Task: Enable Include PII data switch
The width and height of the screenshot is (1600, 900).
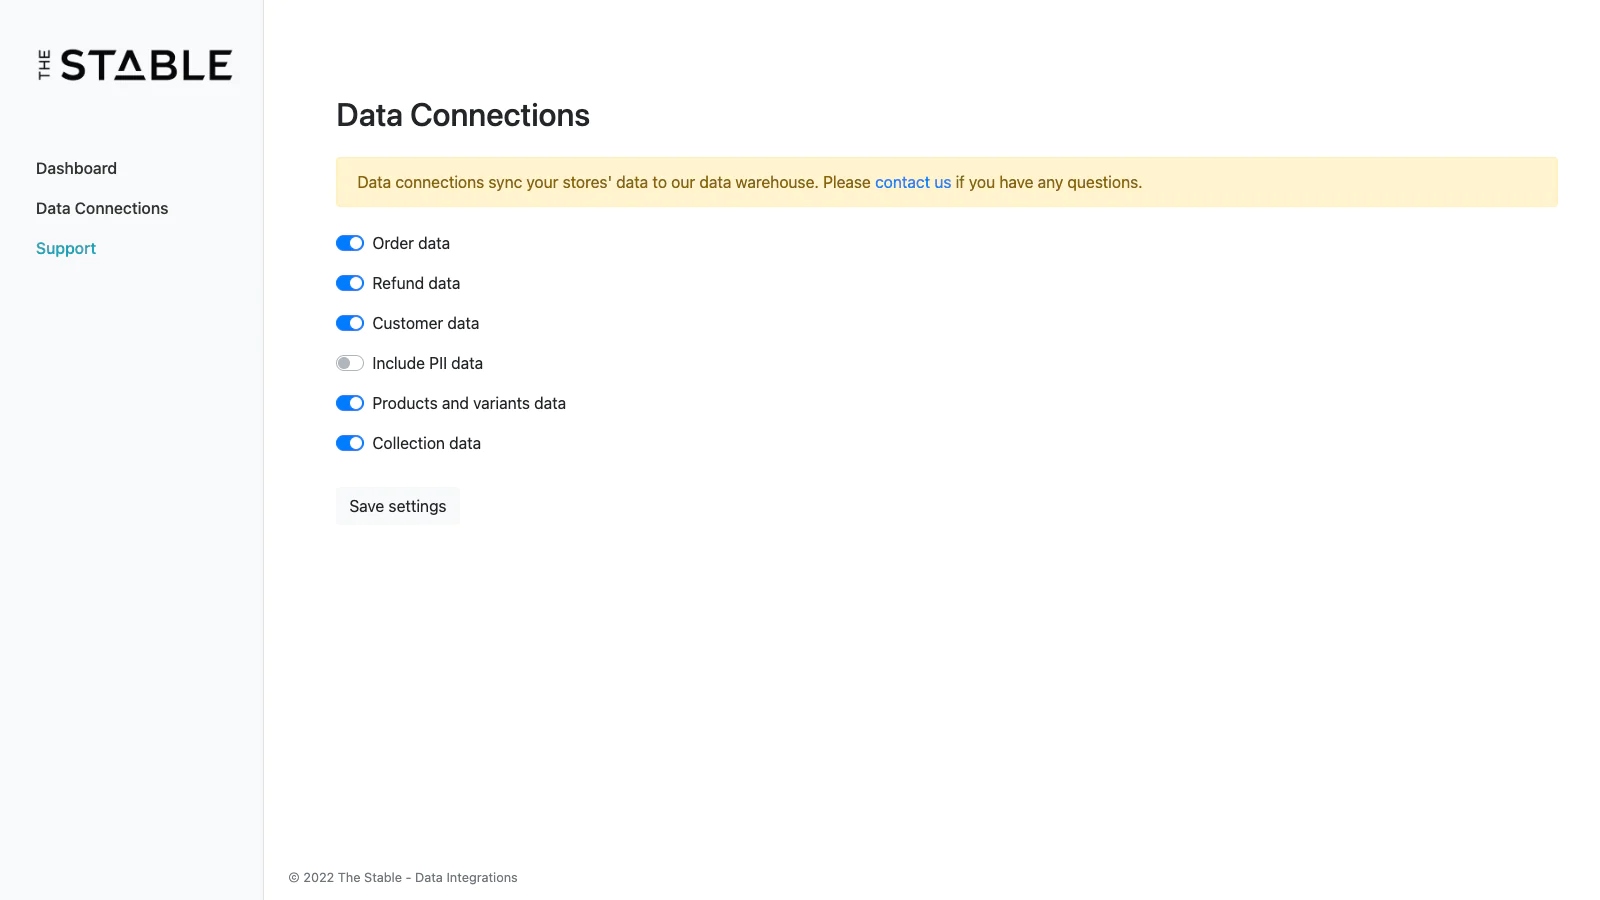Action: pyautogui.click(x=350, y=363)
